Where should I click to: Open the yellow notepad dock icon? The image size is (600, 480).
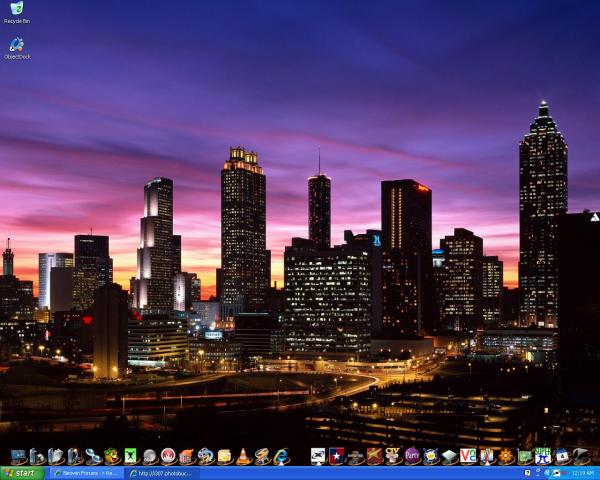pyautogui.click(x=224, y=456)
